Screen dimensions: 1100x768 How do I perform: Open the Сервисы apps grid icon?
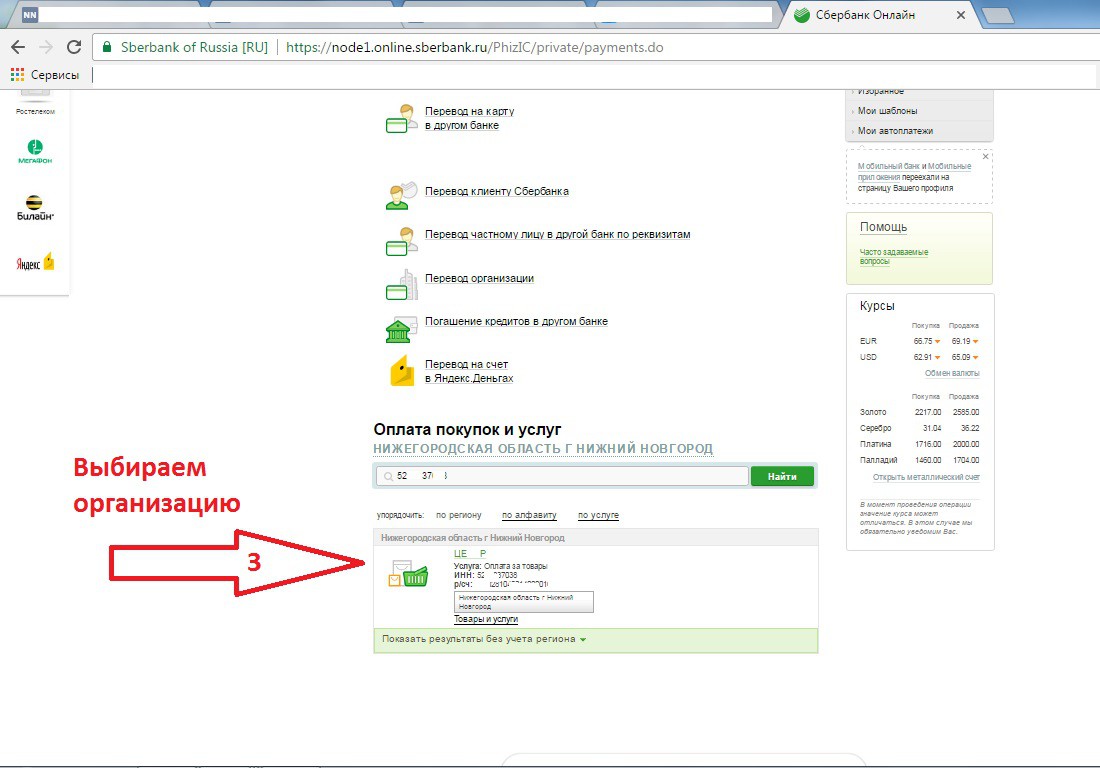pos(17,74)
